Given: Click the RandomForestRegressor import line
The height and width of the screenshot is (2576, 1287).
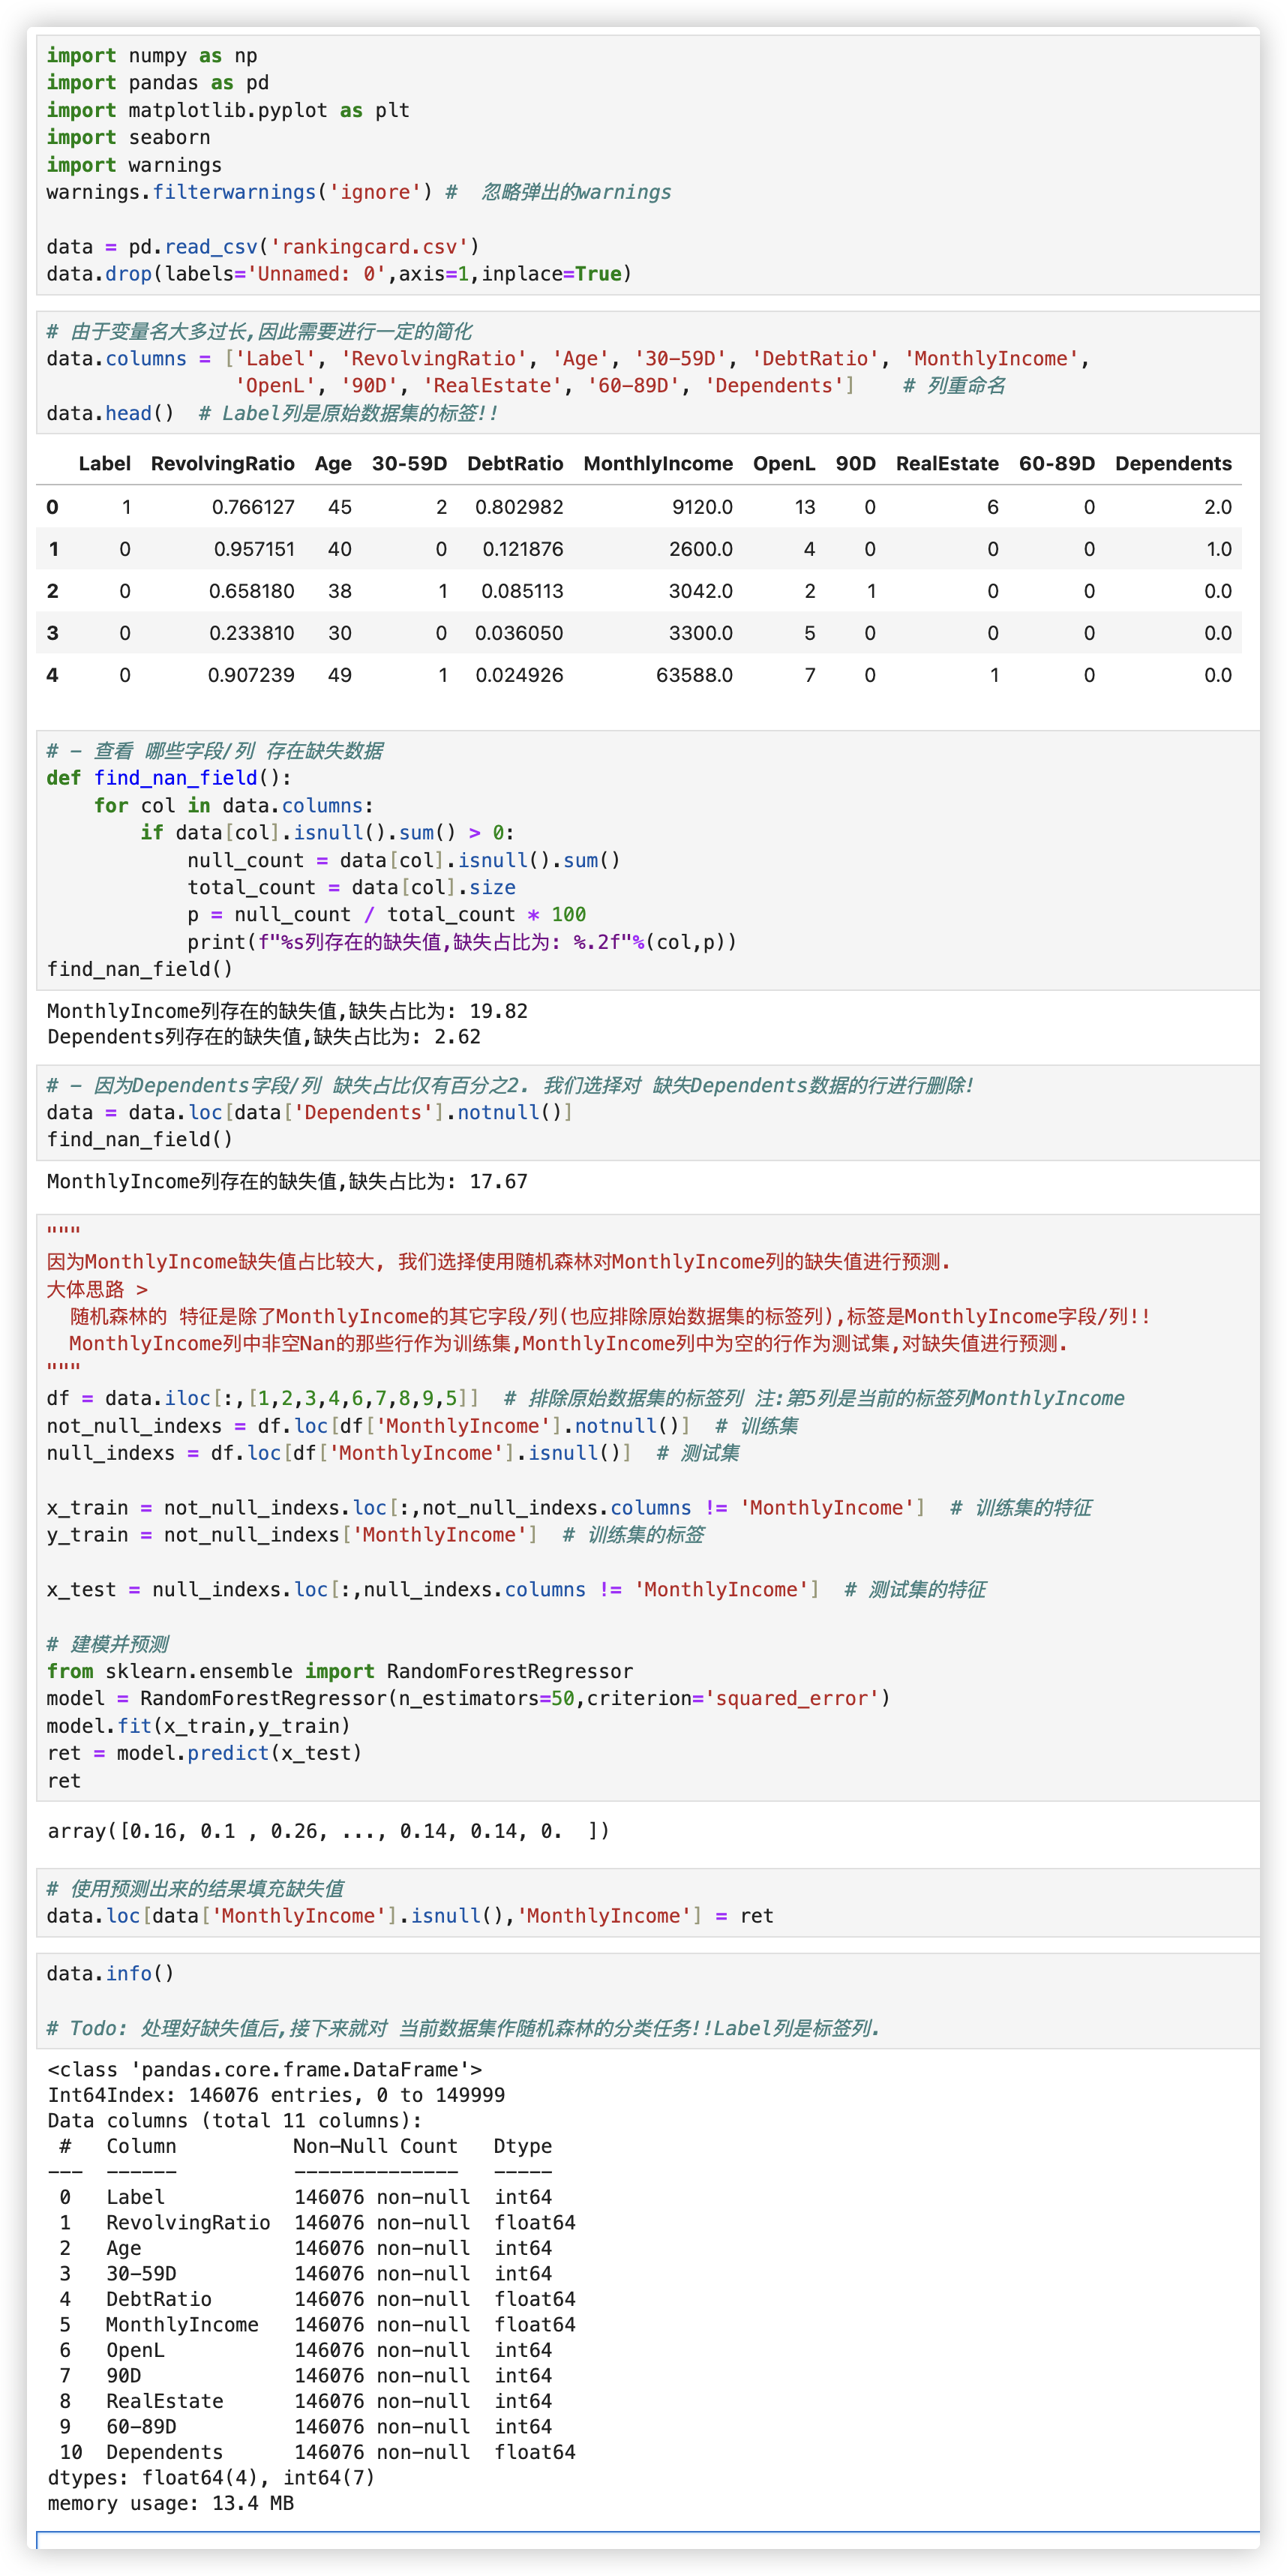Looking at the screenshot, I should [340, 1672].
